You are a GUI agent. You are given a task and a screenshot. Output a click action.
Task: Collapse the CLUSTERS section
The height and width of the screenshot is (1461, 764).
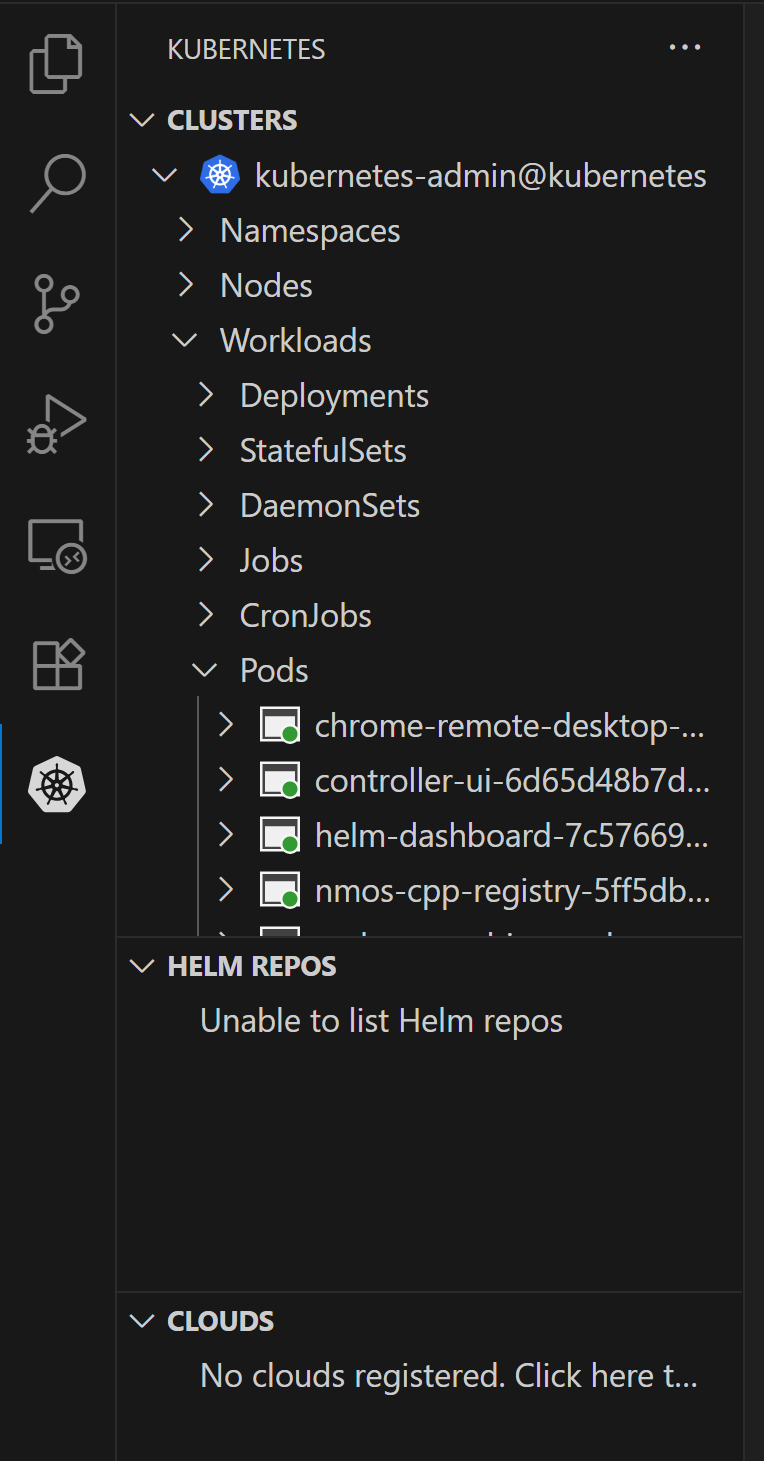point(143,120)
